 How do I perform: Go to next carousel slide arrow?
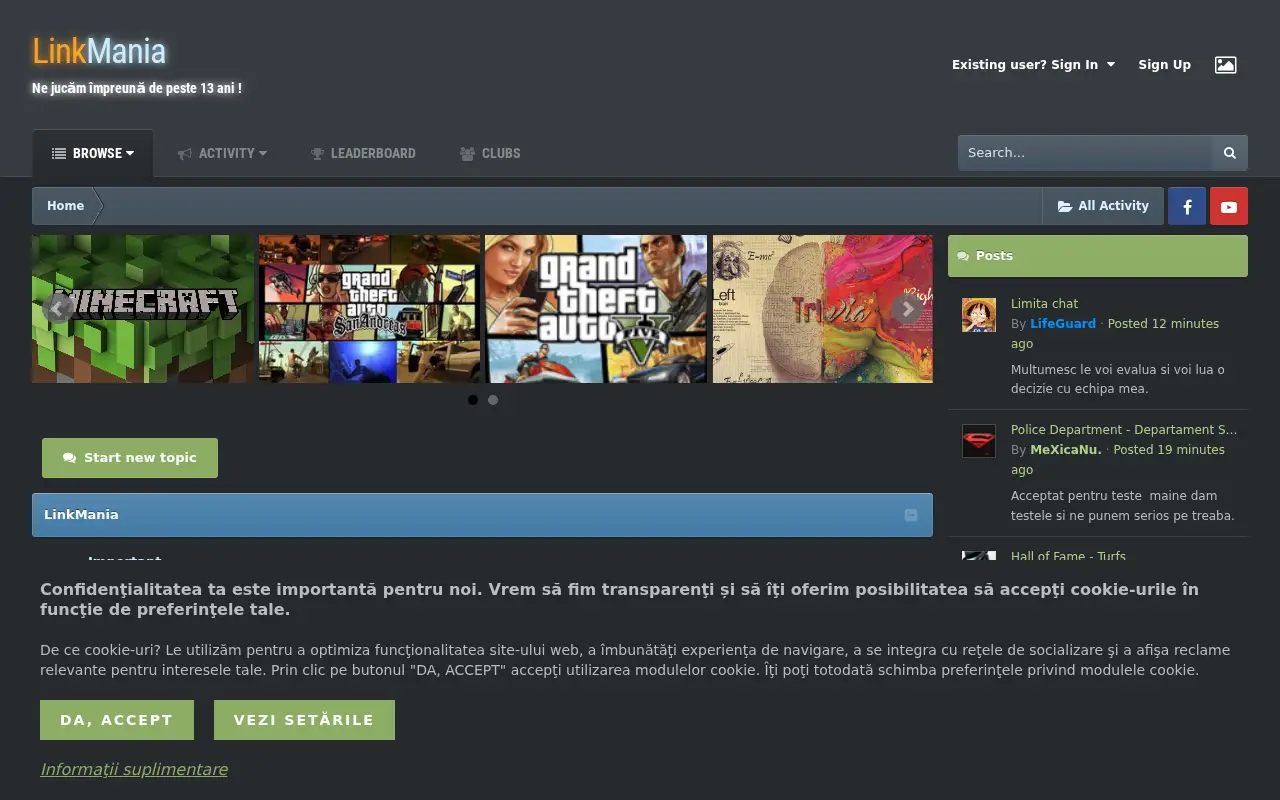pyautogui.click(x=907, y=309)
